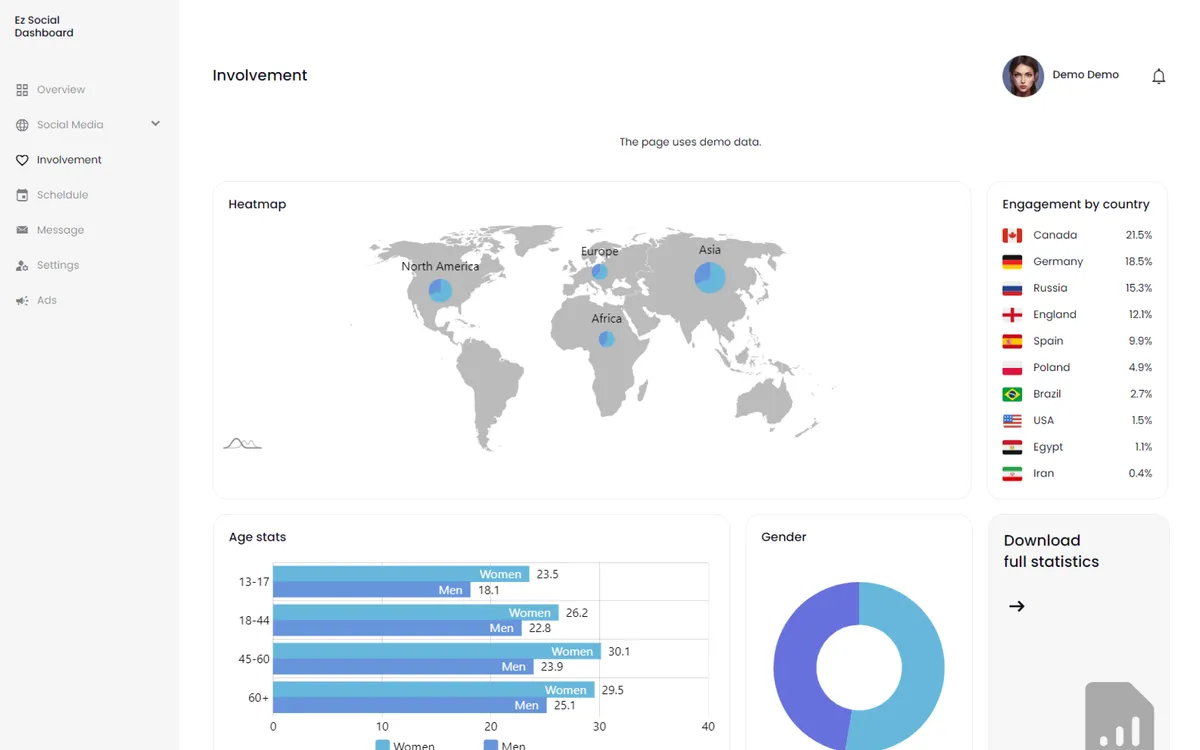Click the Egypt flag icon
Image resolution: width=1200 pixels, height=750 pixels.
coord(1012,447)
